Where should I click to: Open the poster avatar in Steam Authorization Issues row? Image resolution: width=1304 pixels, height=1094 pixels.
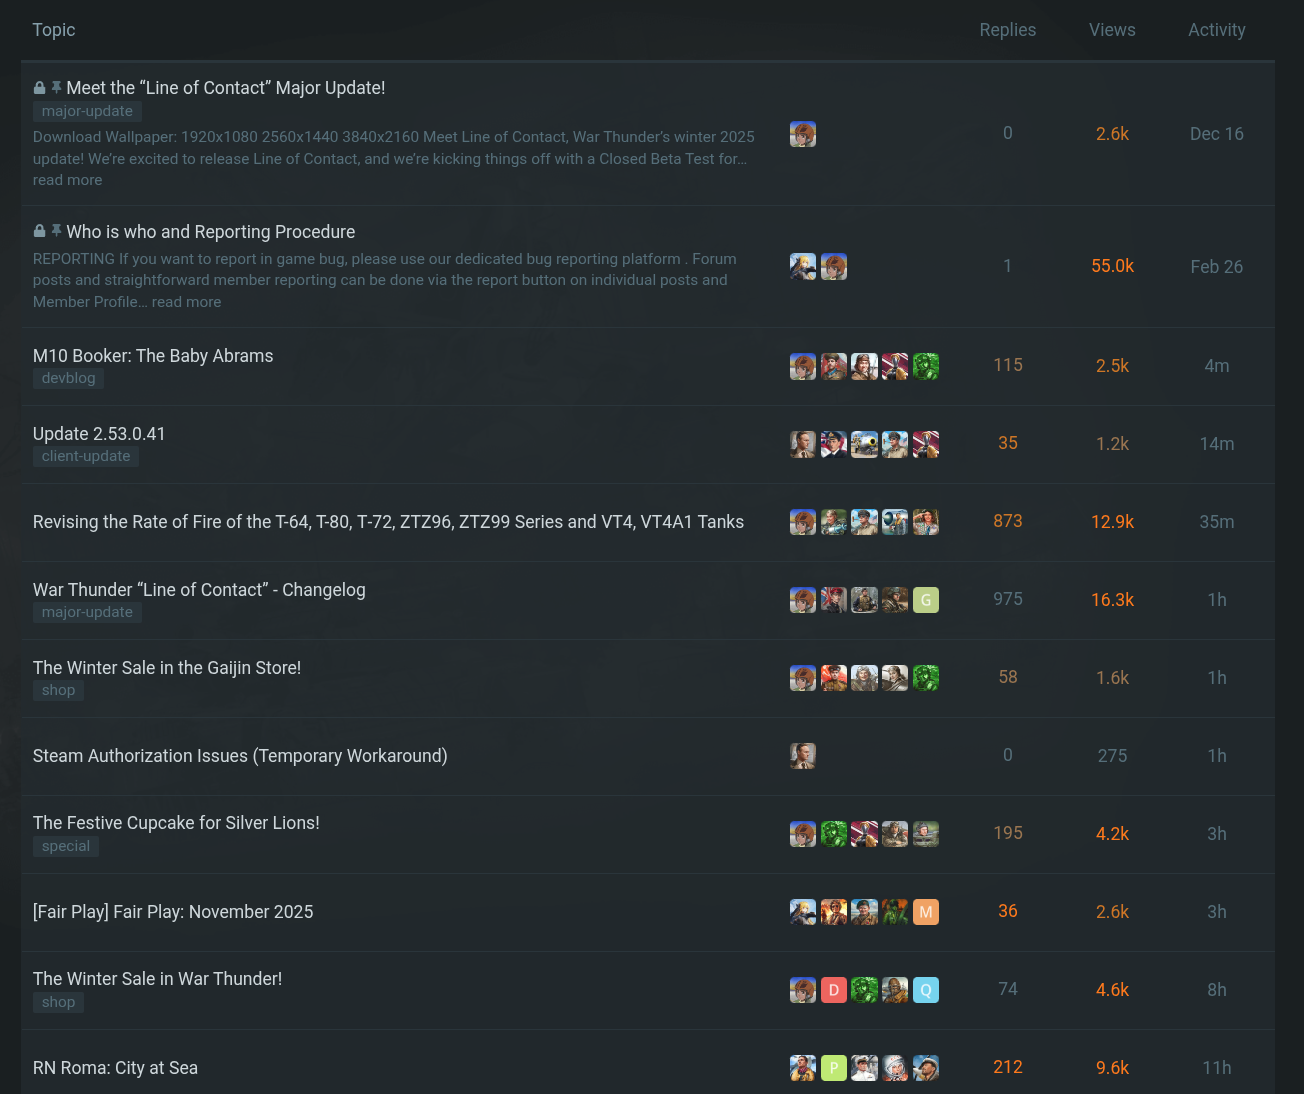click(803, 756)
